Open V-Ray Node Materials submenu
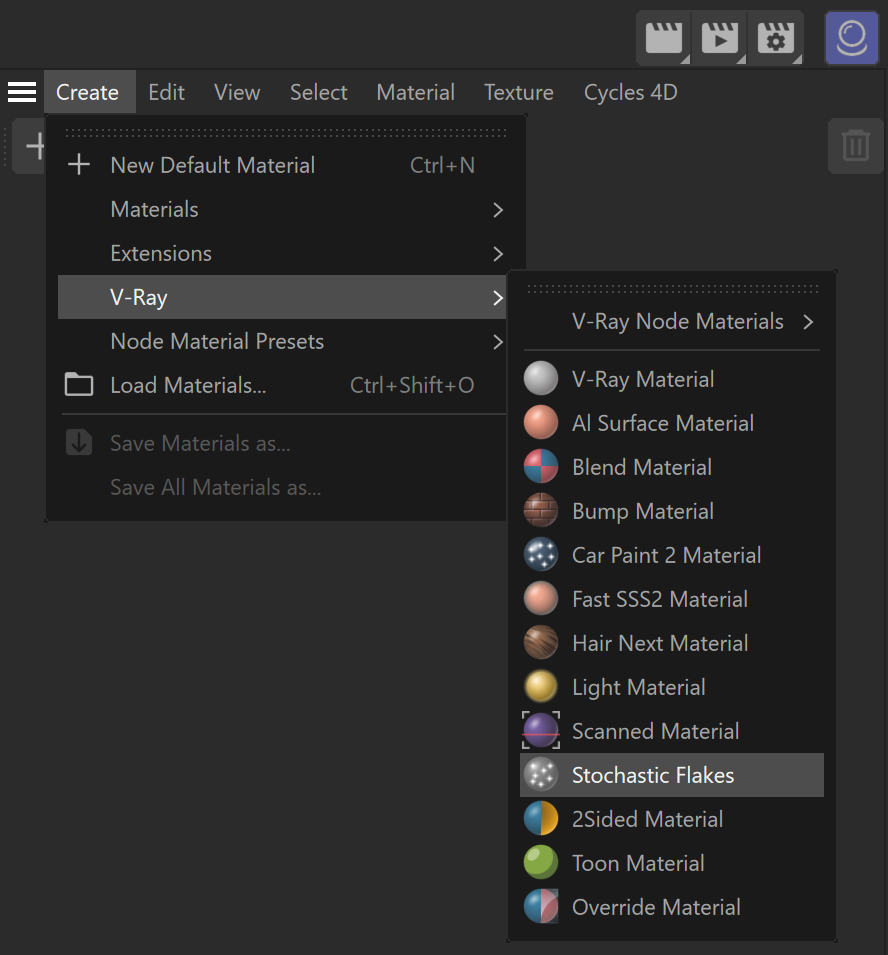The image size is (888, 955). [672, 322]
